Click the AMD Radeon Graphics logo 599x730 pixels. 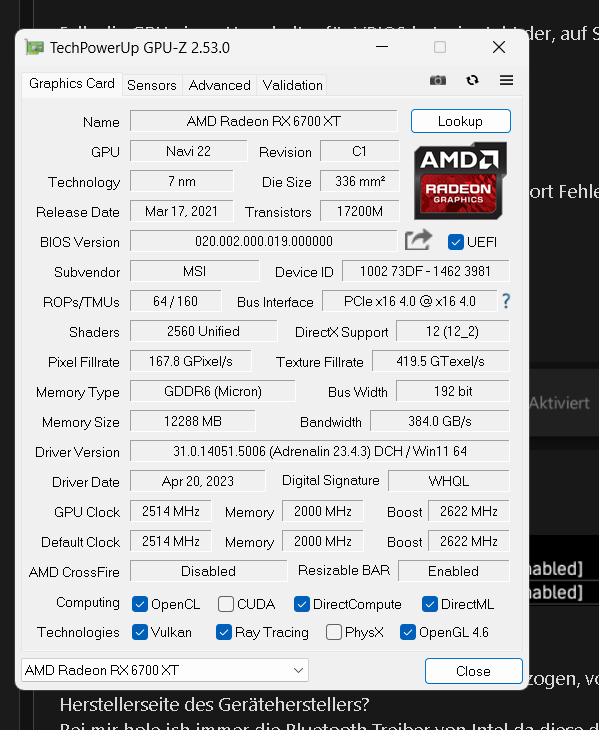pos(460,181)
